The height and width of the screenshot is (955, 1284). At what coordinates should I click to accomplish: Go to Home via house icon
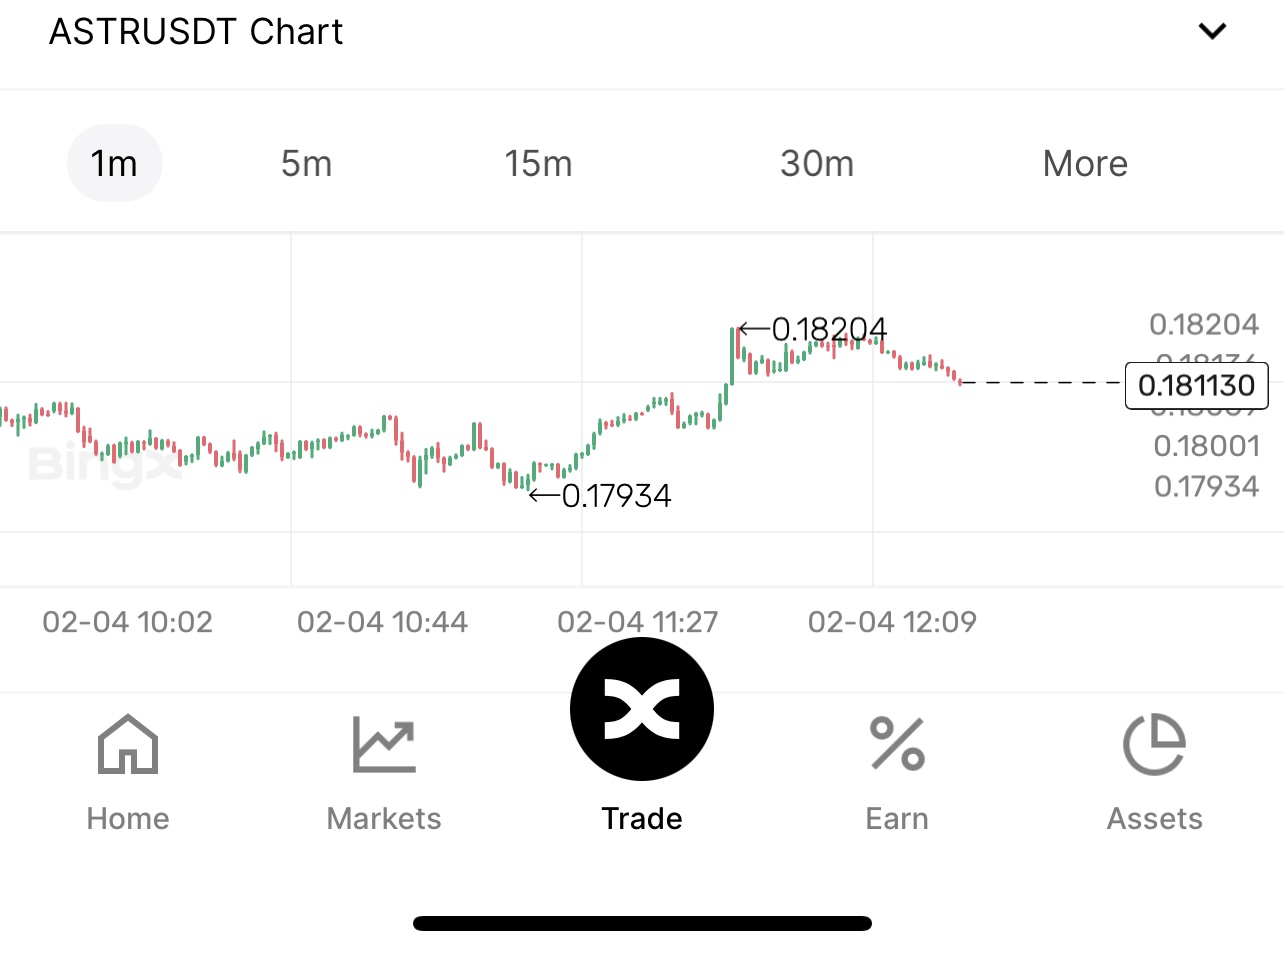click(128, 745)
